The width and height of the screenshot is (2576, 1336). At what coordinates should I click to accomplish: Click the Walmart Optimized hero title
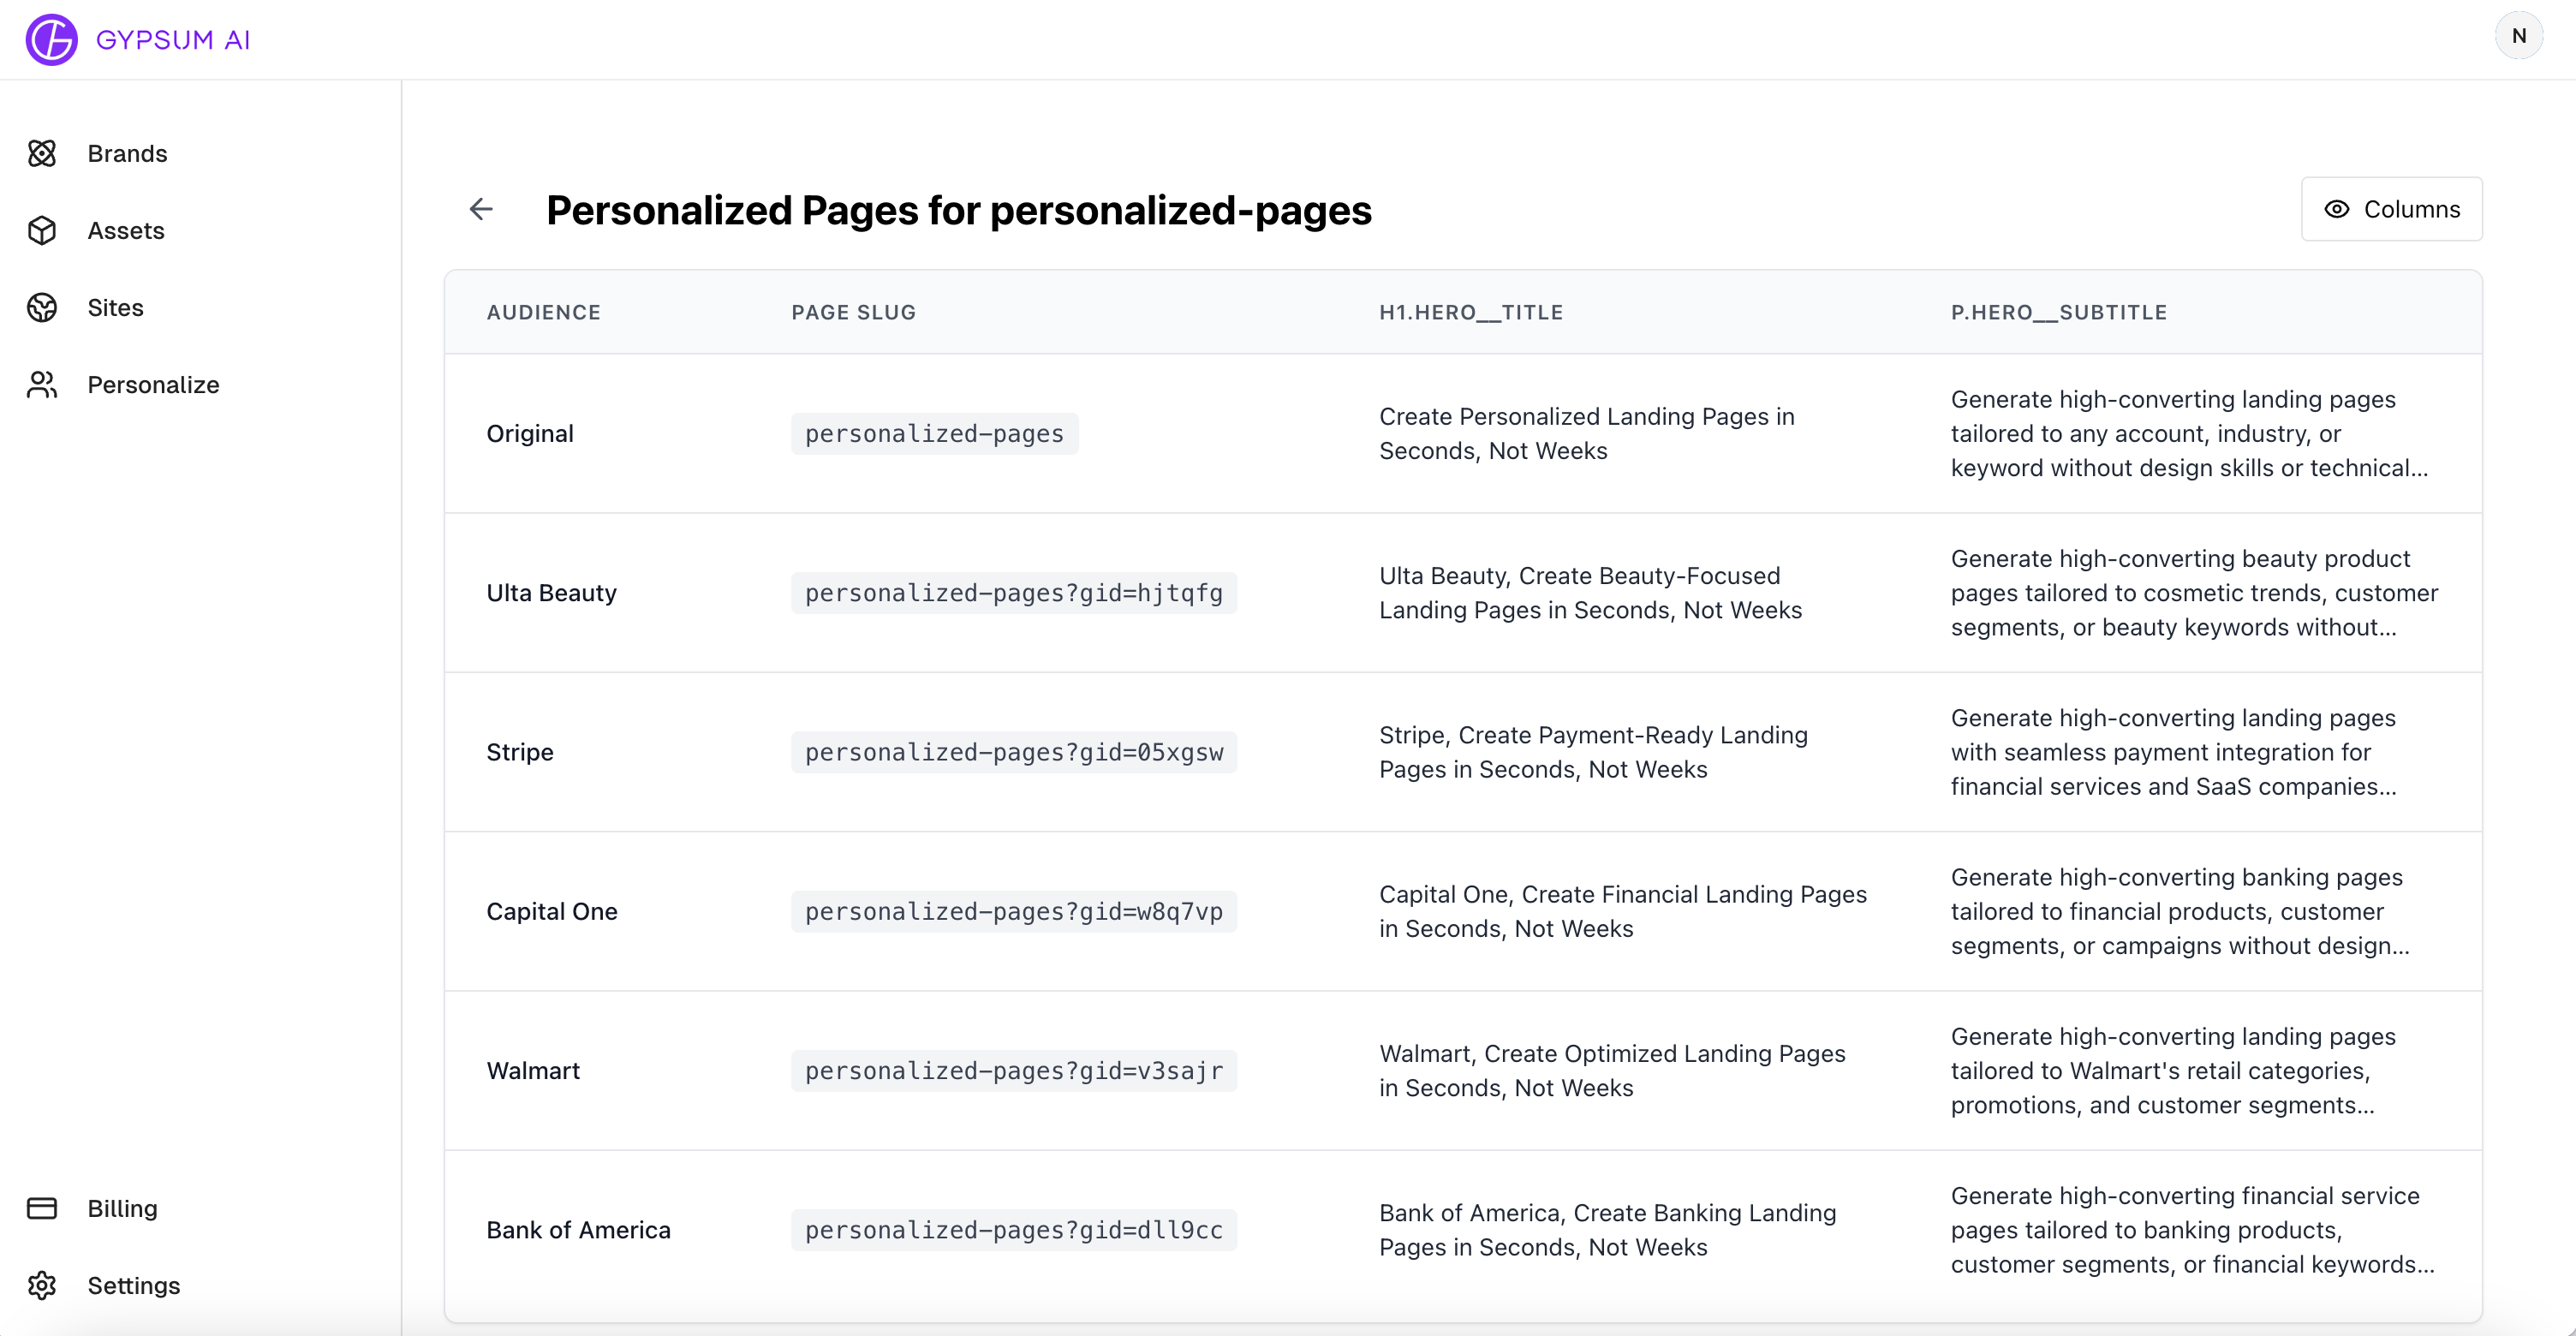pos(1612,1070)
